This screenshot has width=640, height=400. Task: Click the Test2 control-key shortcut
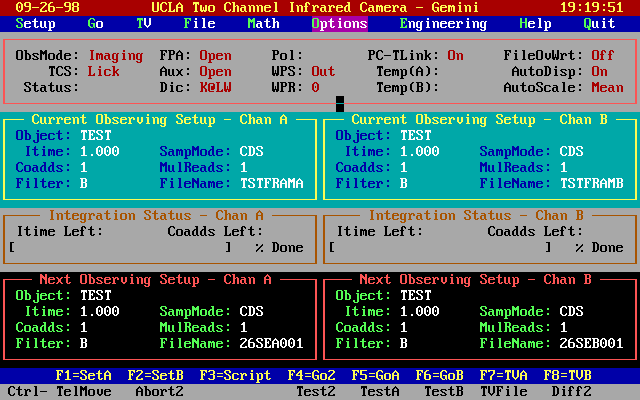(316, 391)
